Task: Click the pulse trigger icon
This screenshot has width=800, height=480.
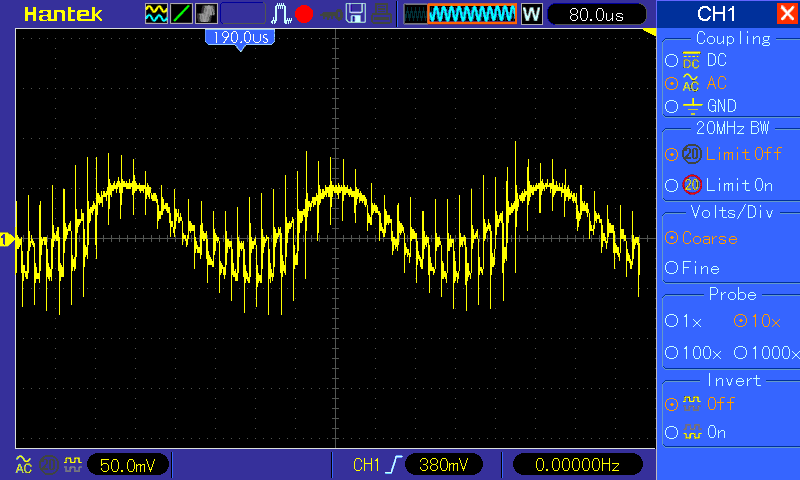Action: coord(281,14)
